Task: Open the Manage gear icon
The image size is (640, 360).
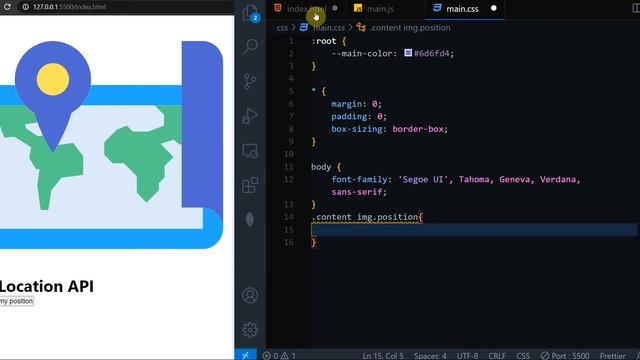Action: pos(250,329)
